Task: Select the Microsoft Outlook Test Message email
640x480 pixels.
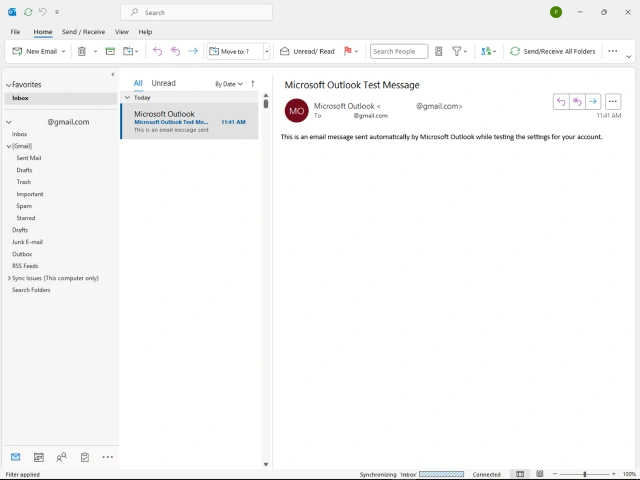Action: tap(190, 121)
